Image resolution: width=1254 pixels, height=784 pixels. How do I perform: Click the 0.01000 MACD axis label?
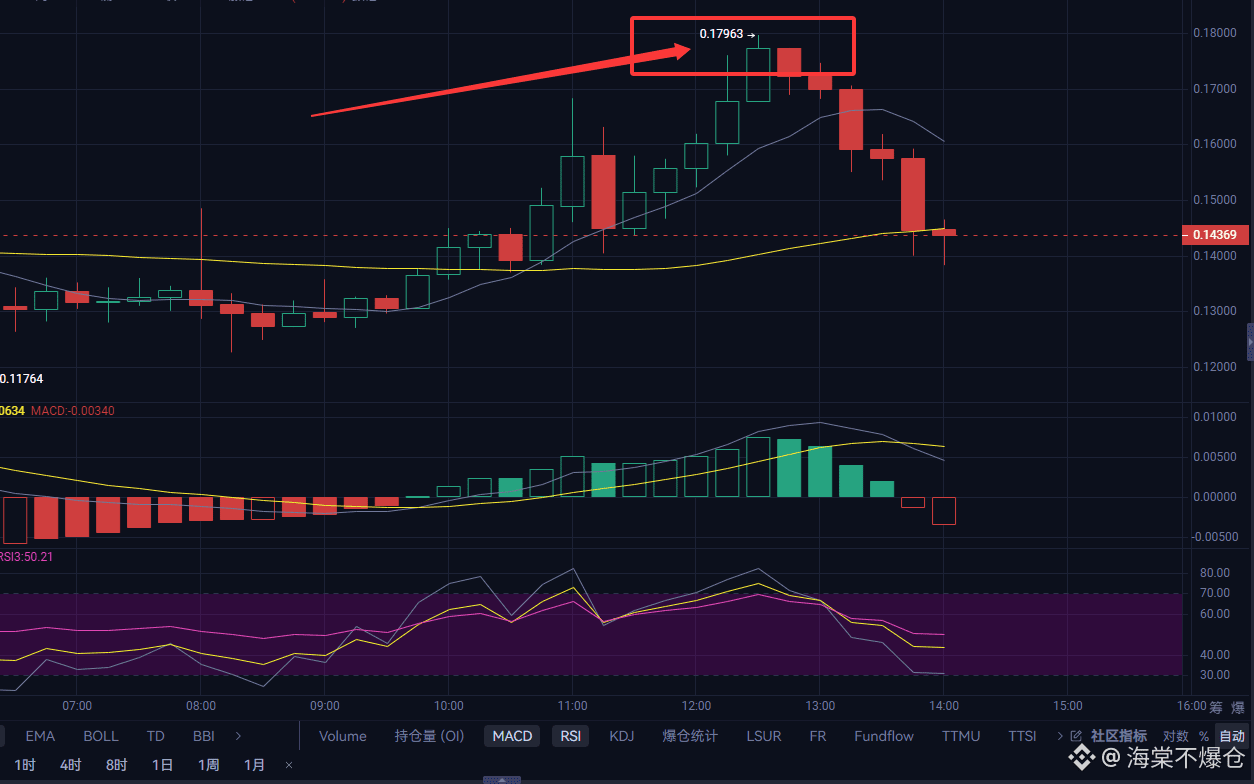tap(1214, 416)
